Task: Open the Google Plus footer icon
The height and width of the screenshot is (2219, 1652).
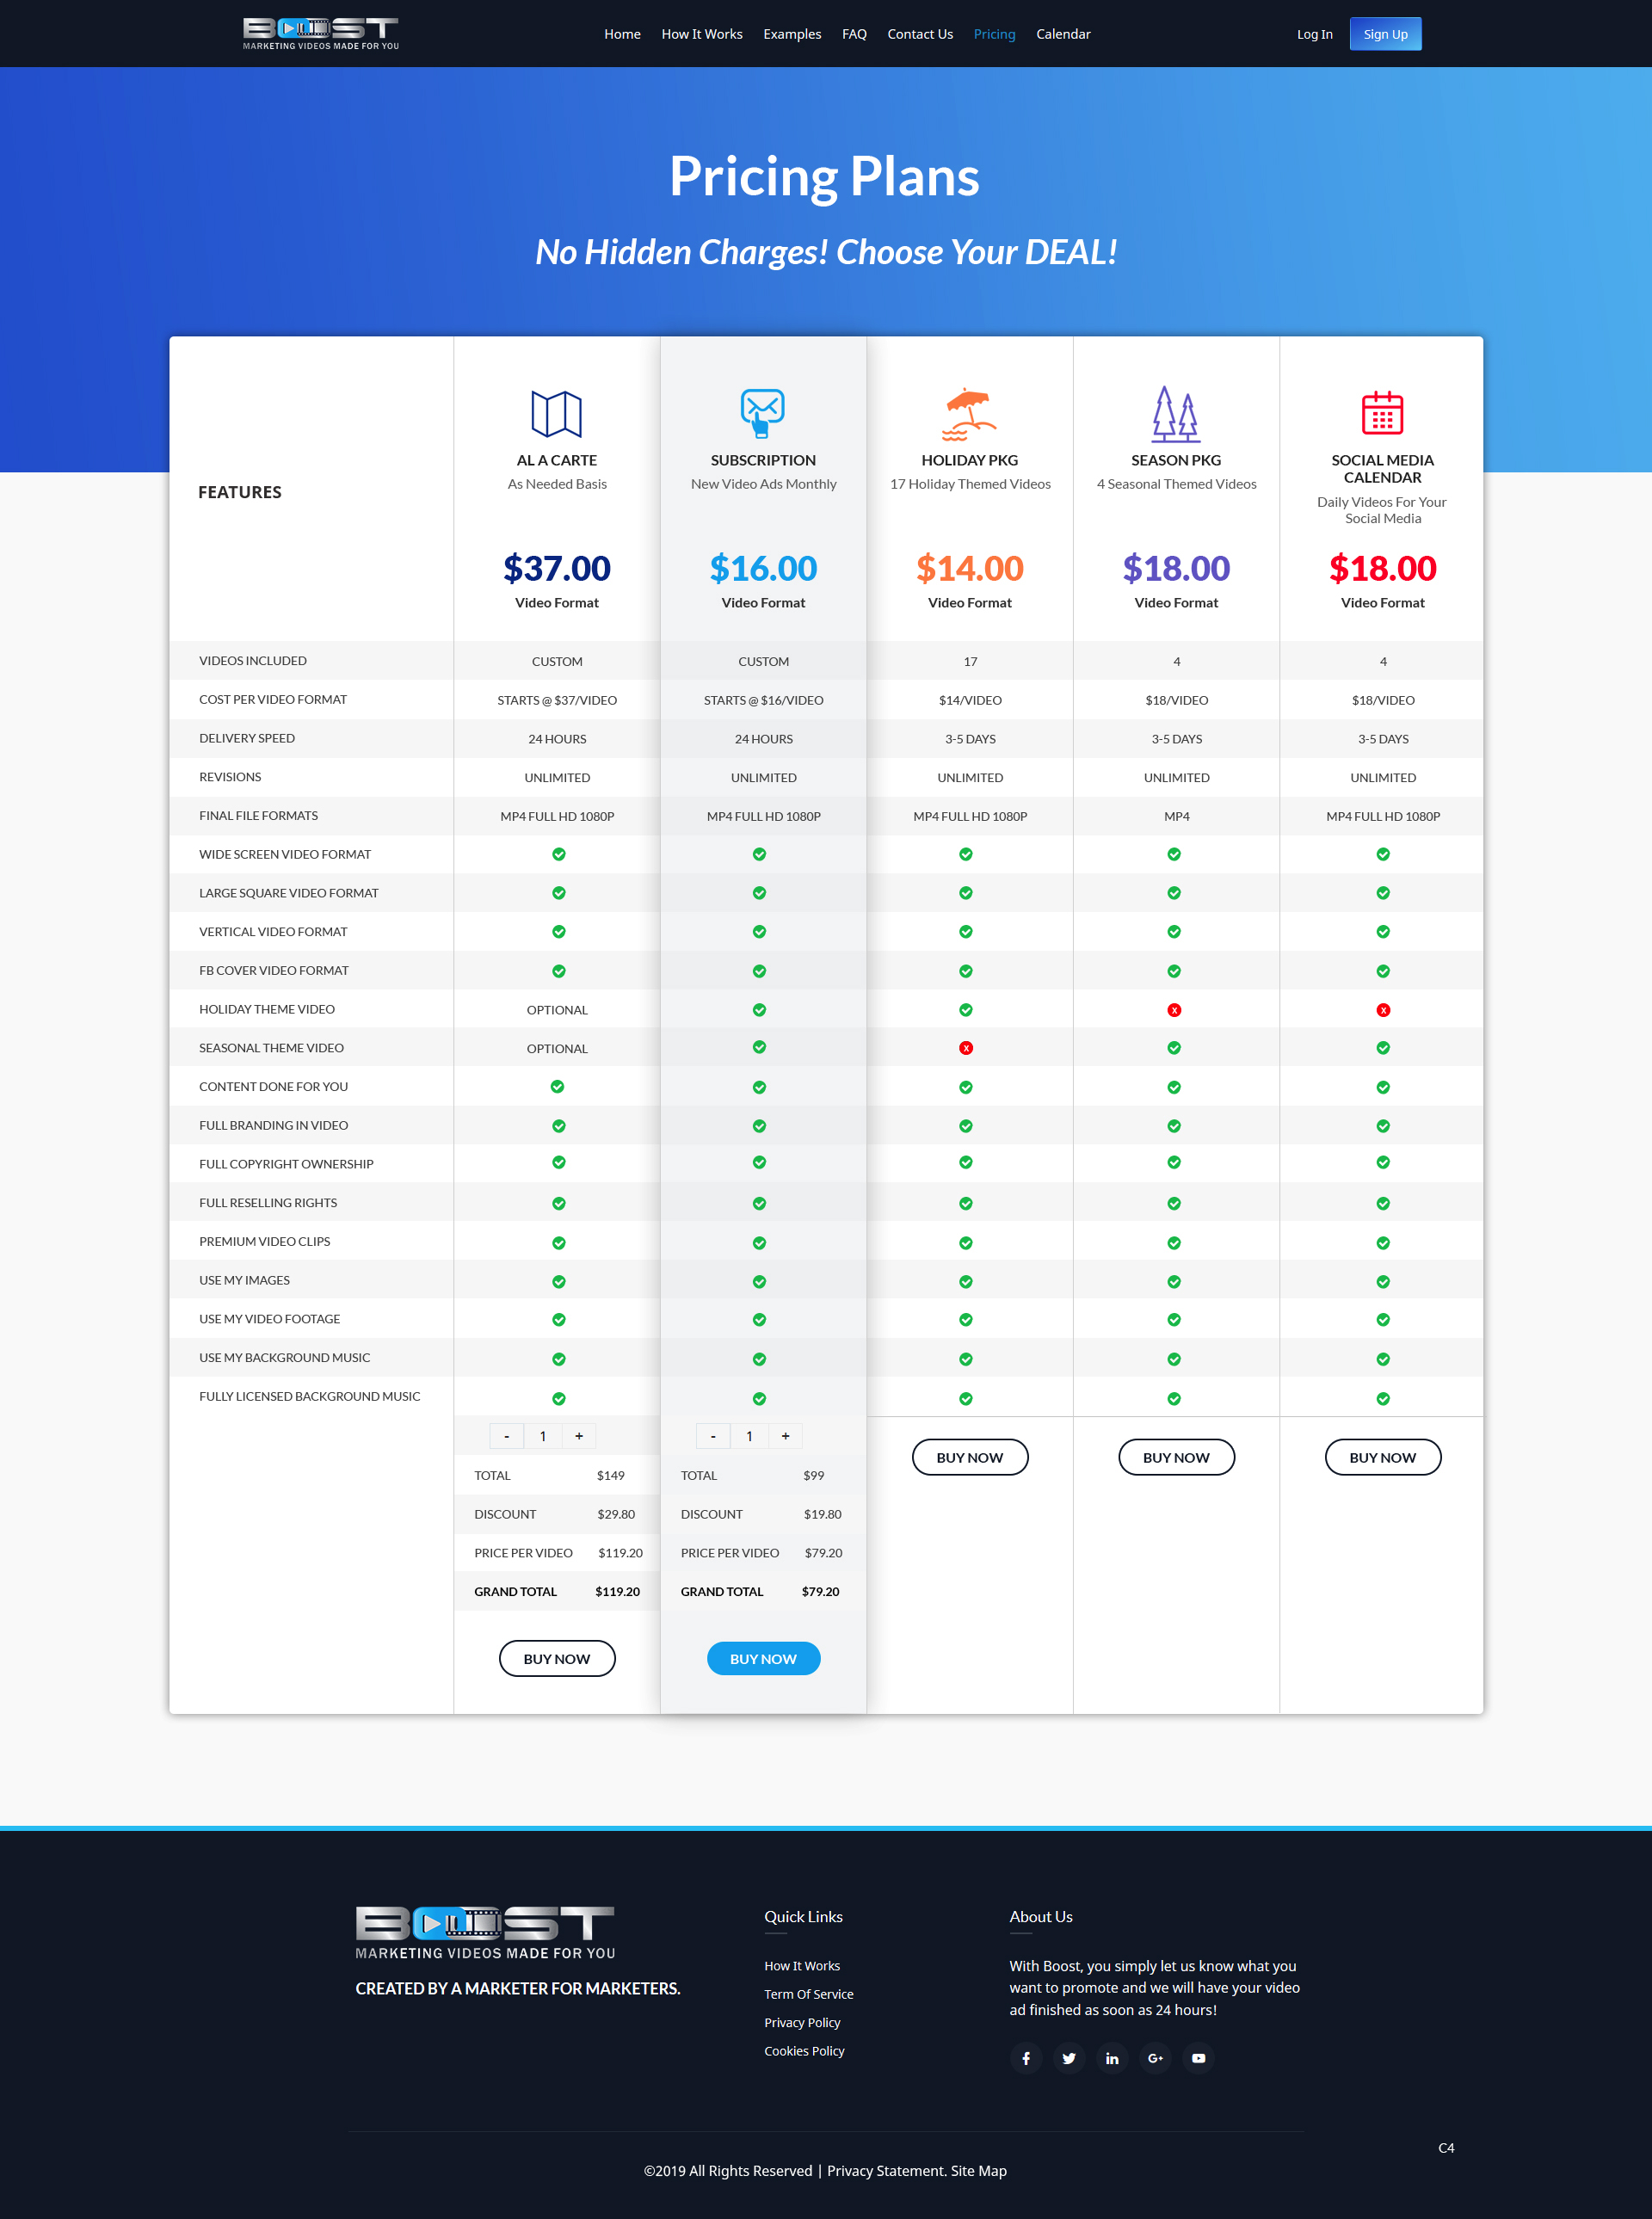Action: point(1155,2058)
